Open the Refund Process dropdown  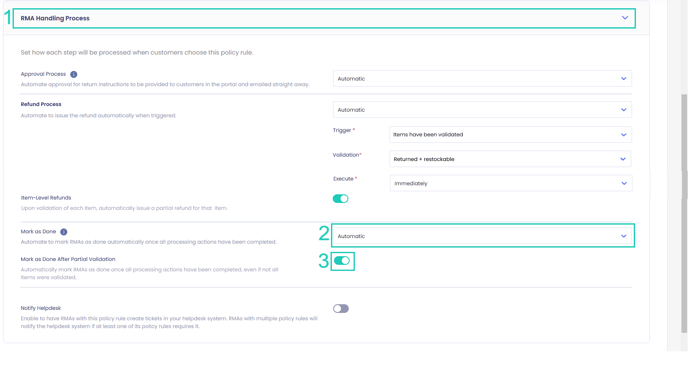pyautogui.click(x=482, y=110)
